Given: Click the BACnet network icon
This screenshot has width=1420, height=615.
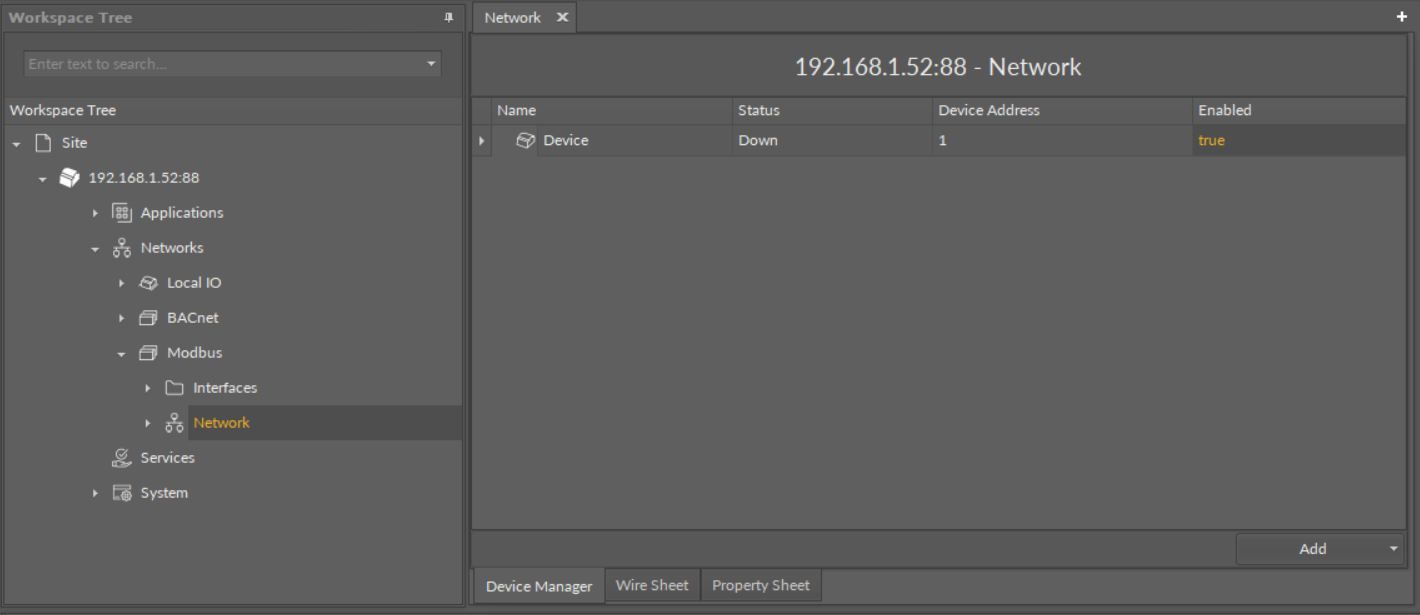Looking at the screenshot, I should point(148,318).
